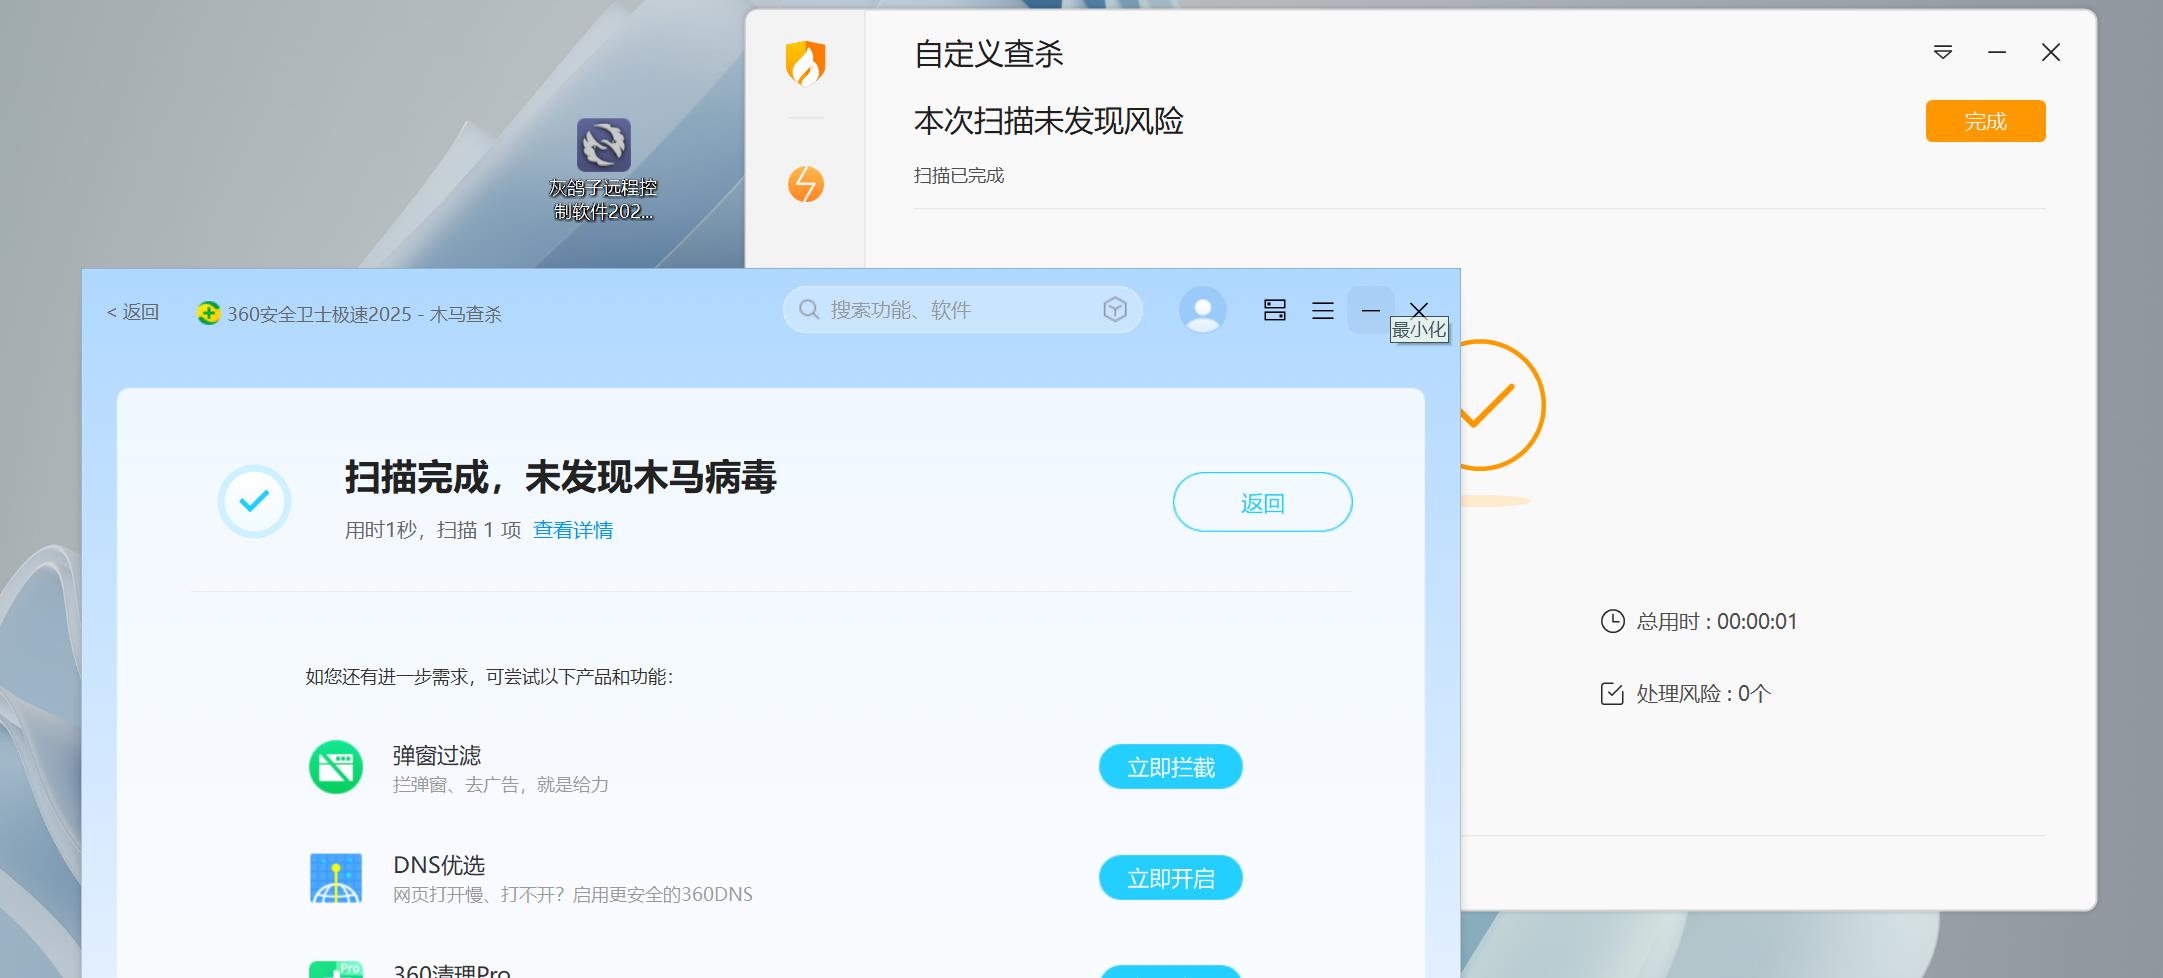Open the 灰鸽子远程控制软件 desktop icon
Image resolution: width=2163 pixels, height=978 pixels.
tap(603, 146)
